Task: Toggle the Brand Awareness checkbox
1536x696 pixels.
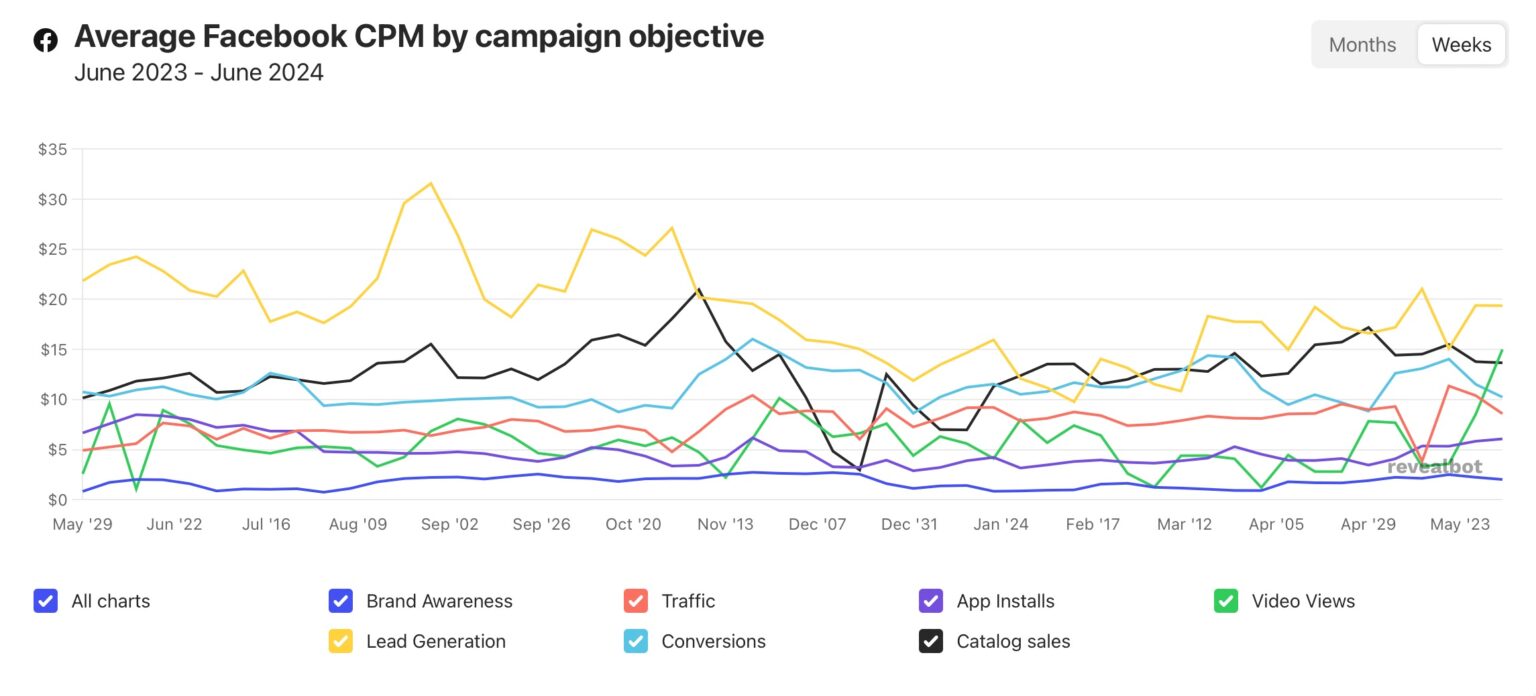Action: (x=341, y=600)
